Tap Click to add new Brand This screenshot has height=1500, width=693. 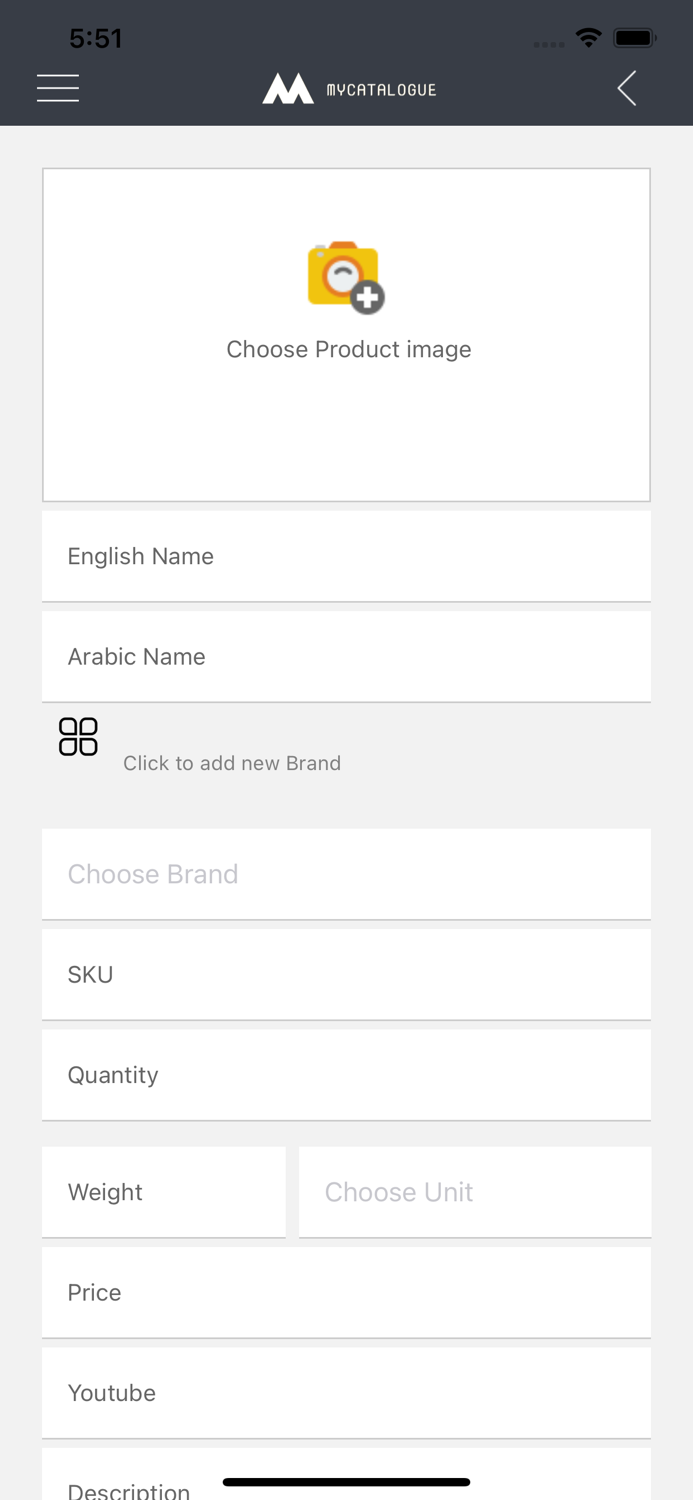click(232, 763)
